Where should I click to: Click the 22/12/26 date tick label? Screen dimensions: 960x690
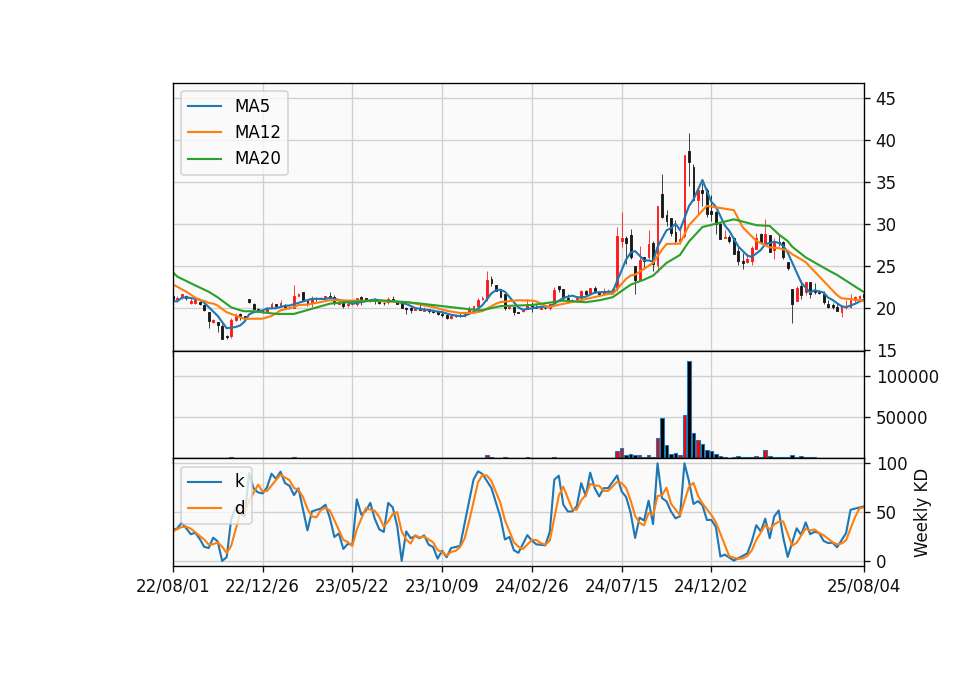pyautogui.click(x=262, y=586)
